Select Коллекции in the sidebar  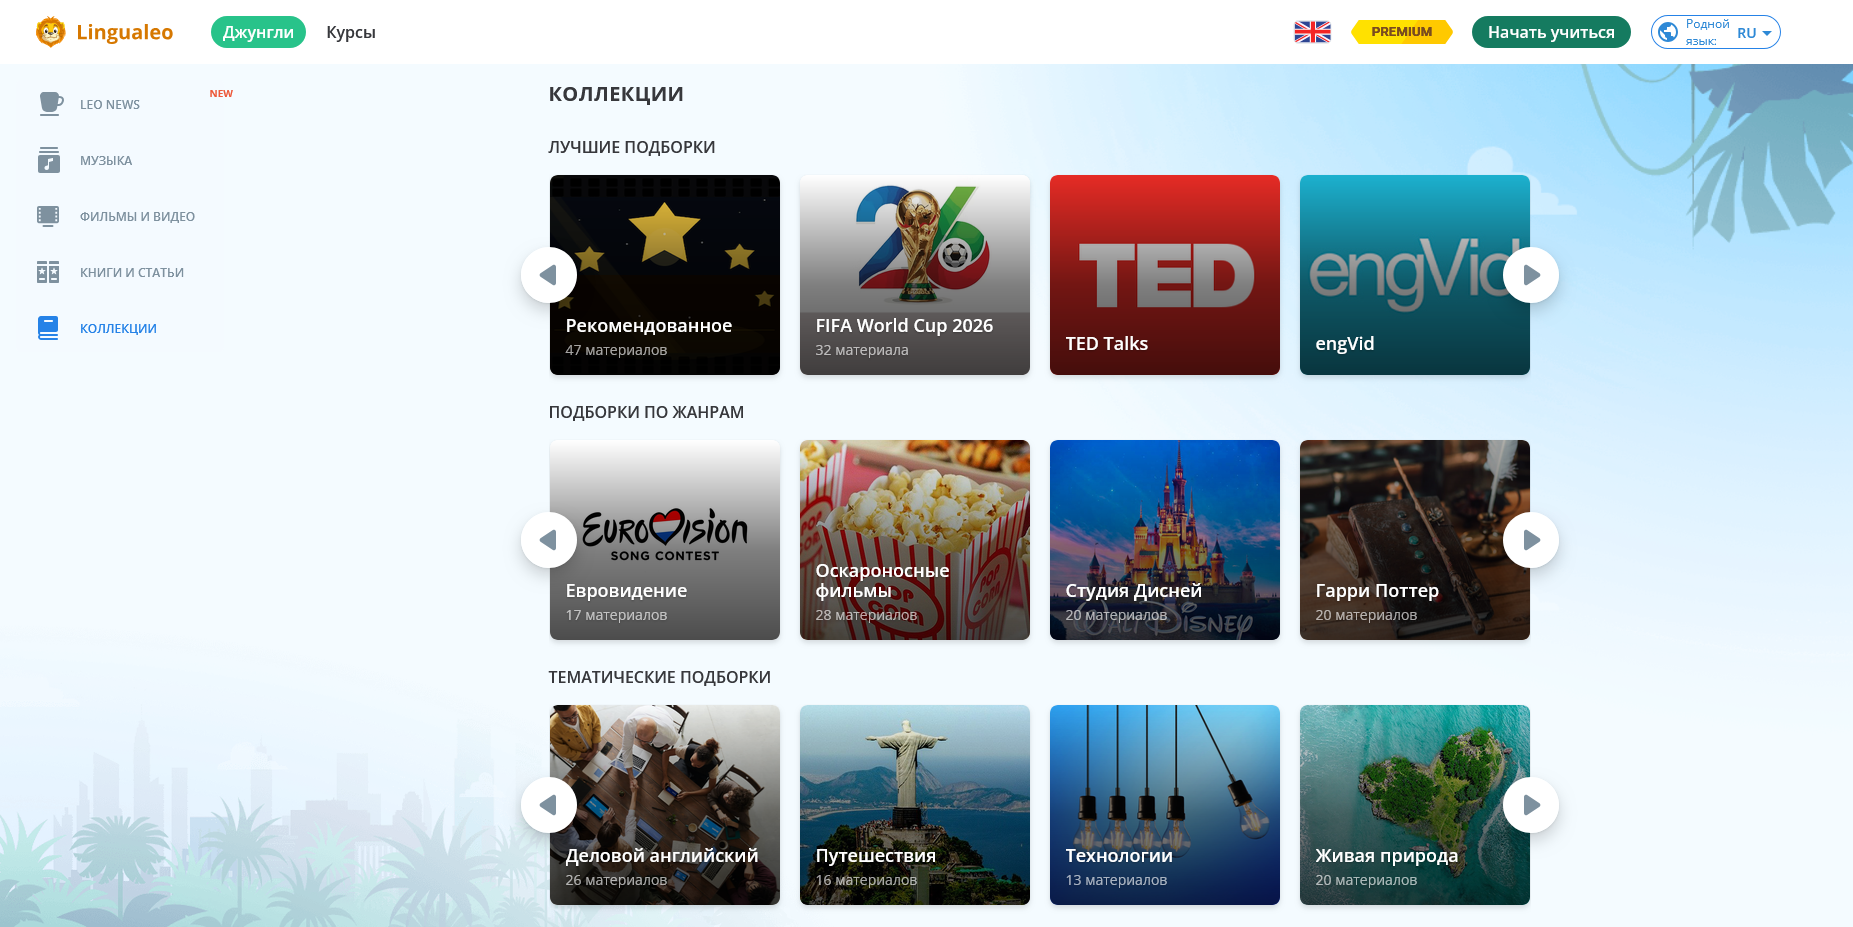click(x=118, y=328)
